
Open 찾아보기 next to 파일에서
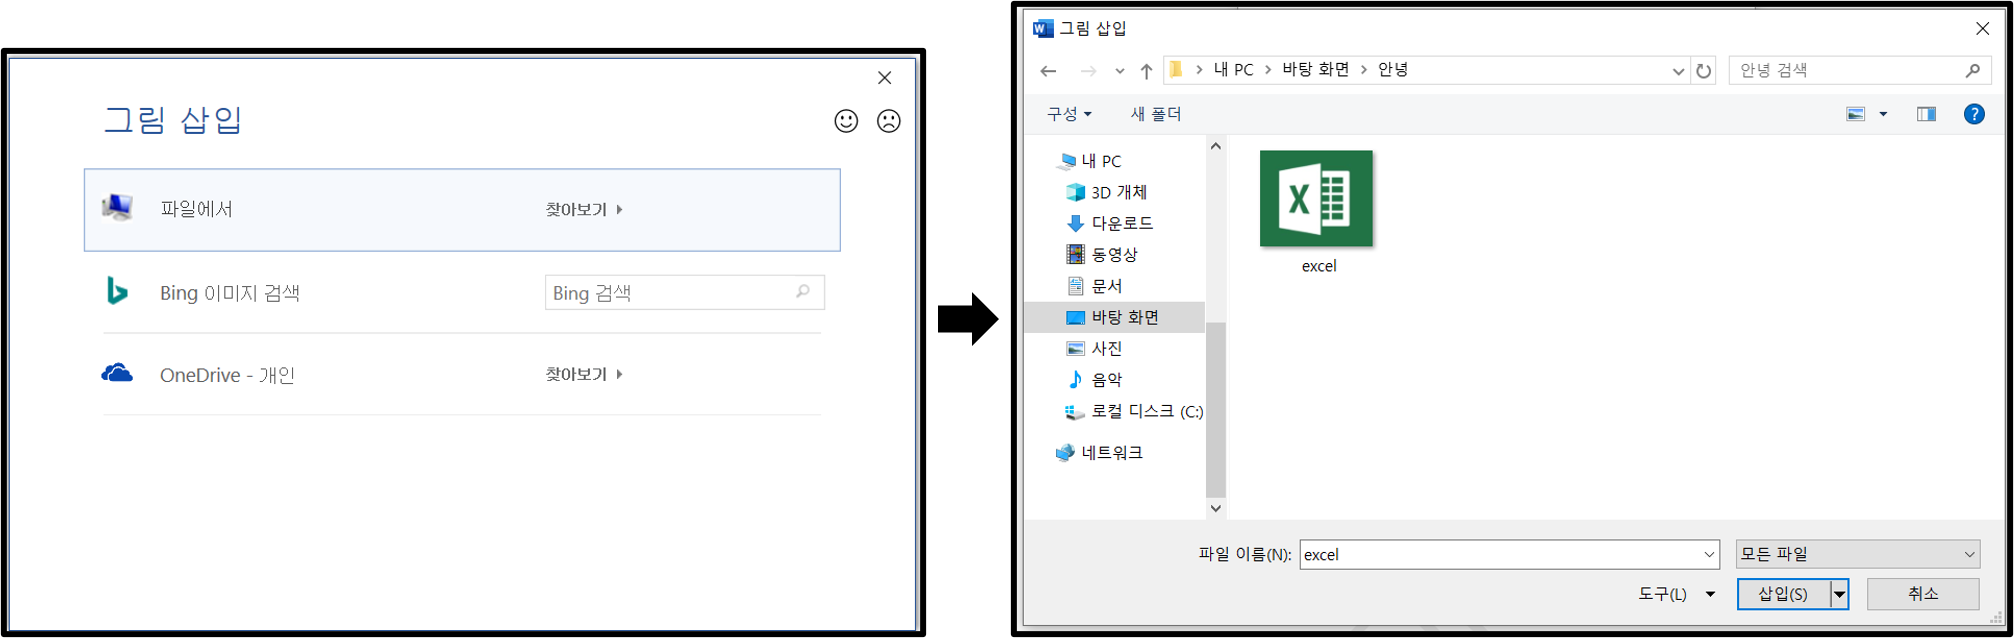point(584,209)
